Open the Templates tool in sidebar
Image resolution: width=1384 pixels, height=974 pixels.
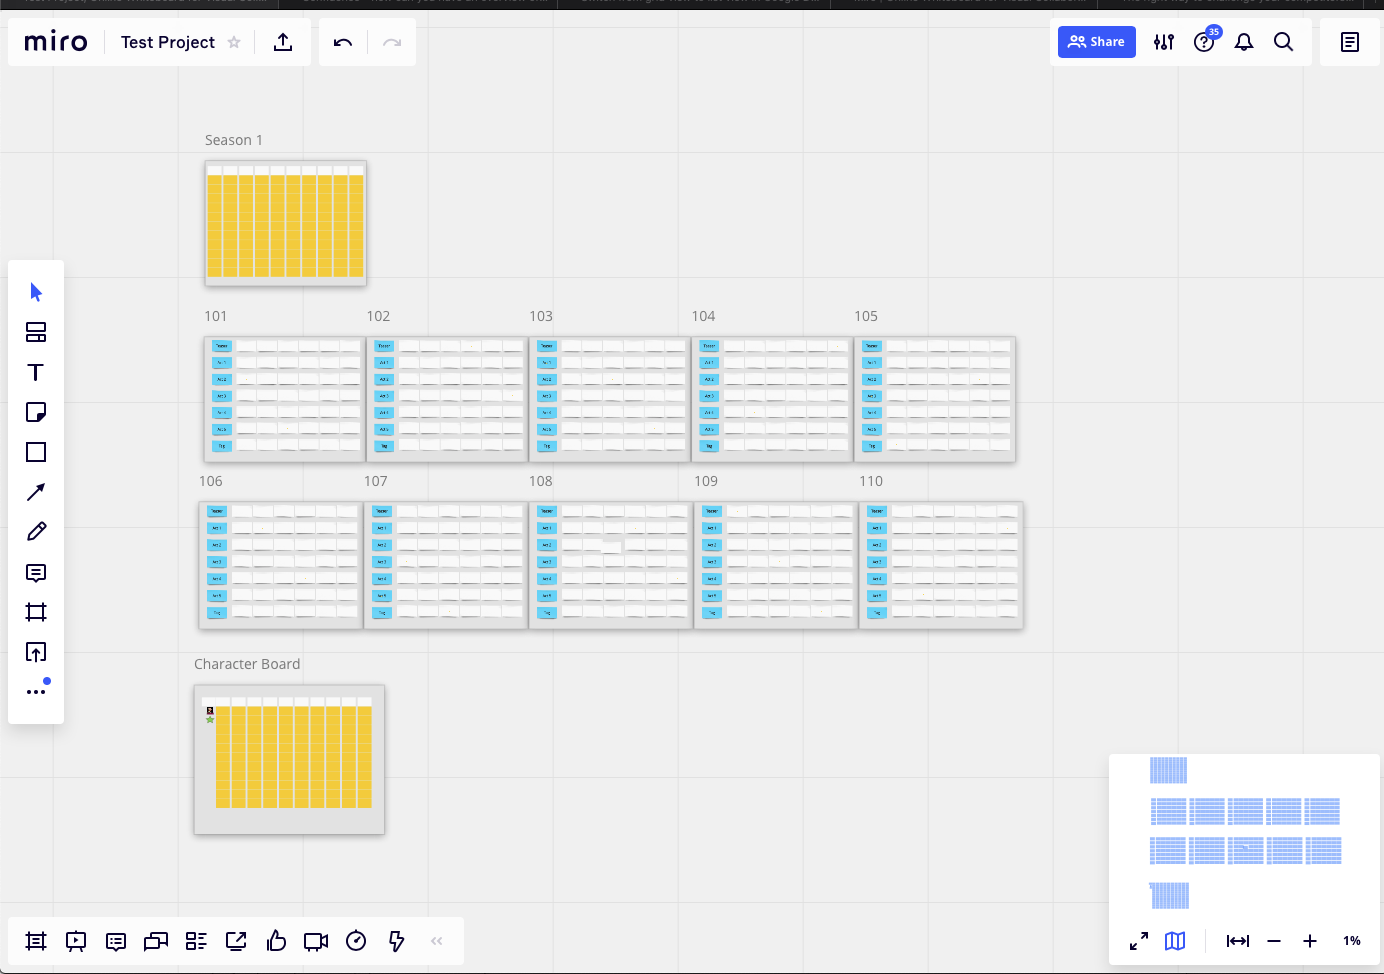pos(36,332)
